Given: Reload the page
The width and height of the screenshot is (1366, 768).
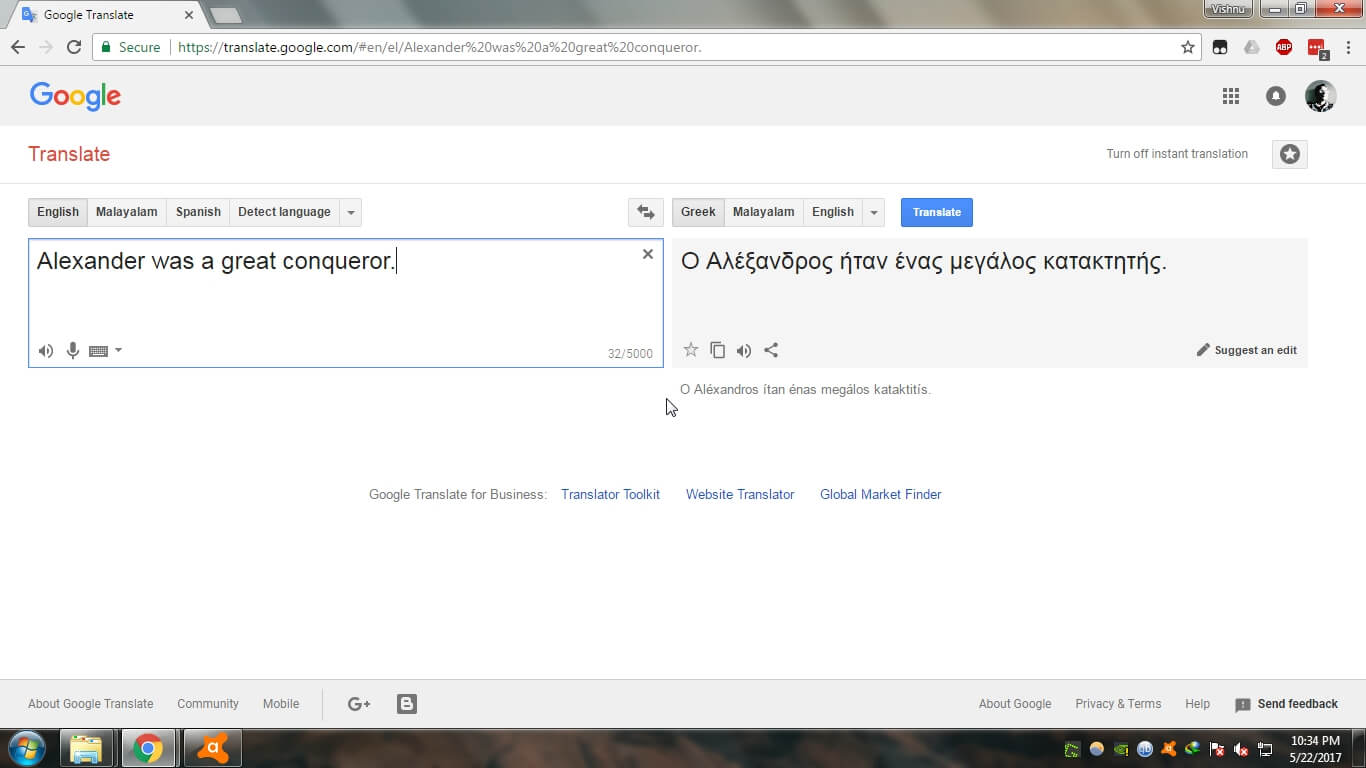Looking at the screenshot, I should point(74,47).
